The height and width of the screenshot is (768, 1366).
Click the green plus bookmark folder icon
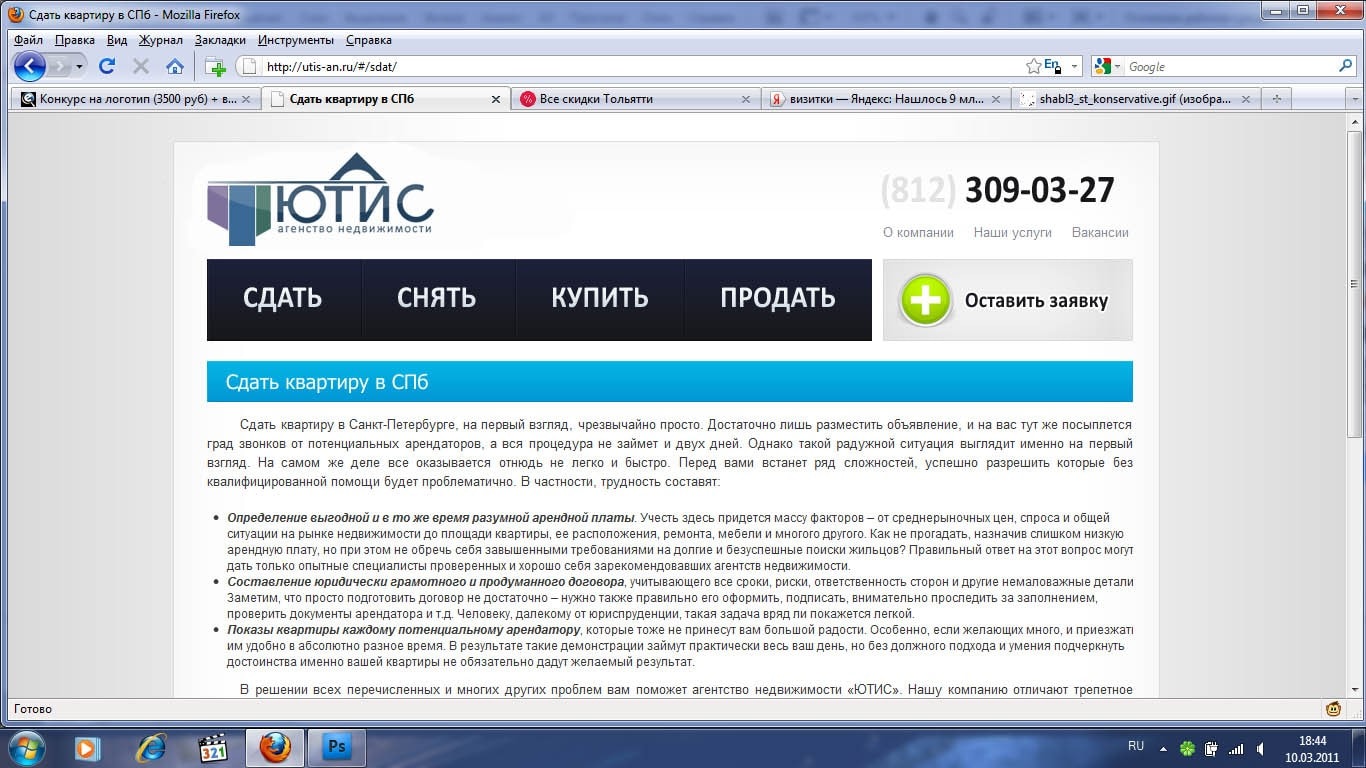point(215,67)
